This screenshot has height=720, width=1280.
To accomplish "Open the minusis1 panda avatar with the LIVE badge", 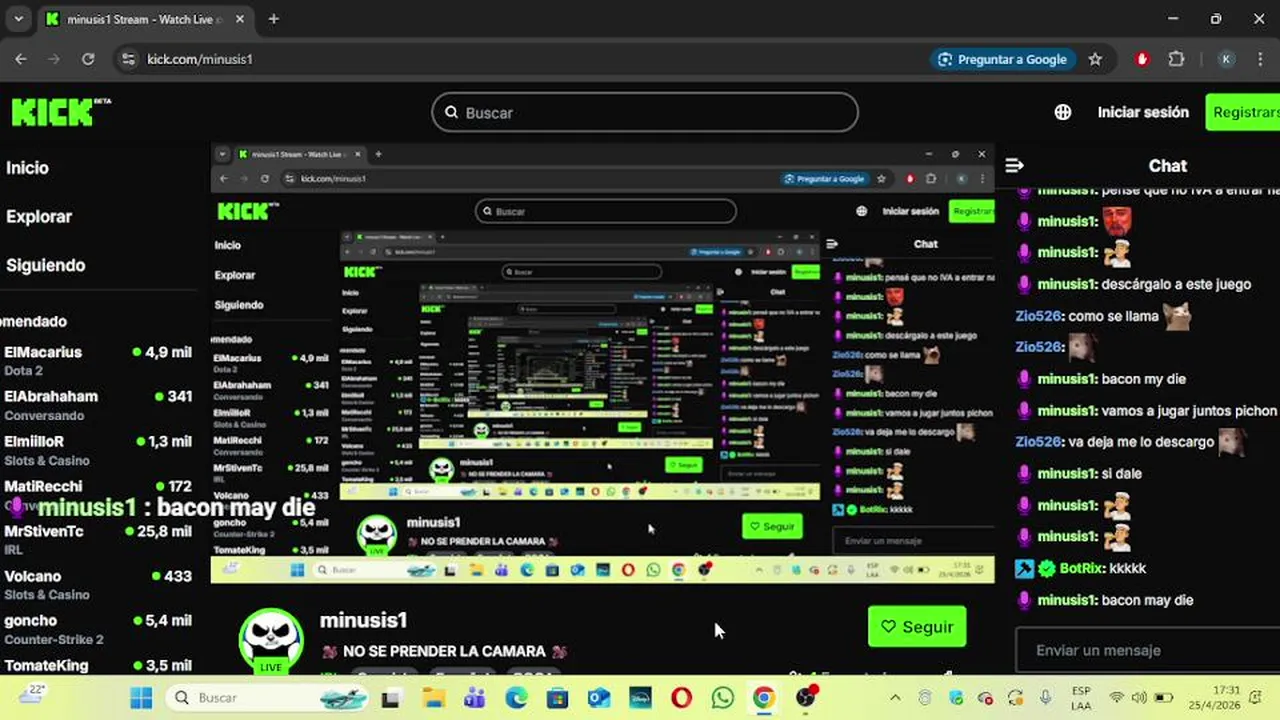I will (270, 640).
